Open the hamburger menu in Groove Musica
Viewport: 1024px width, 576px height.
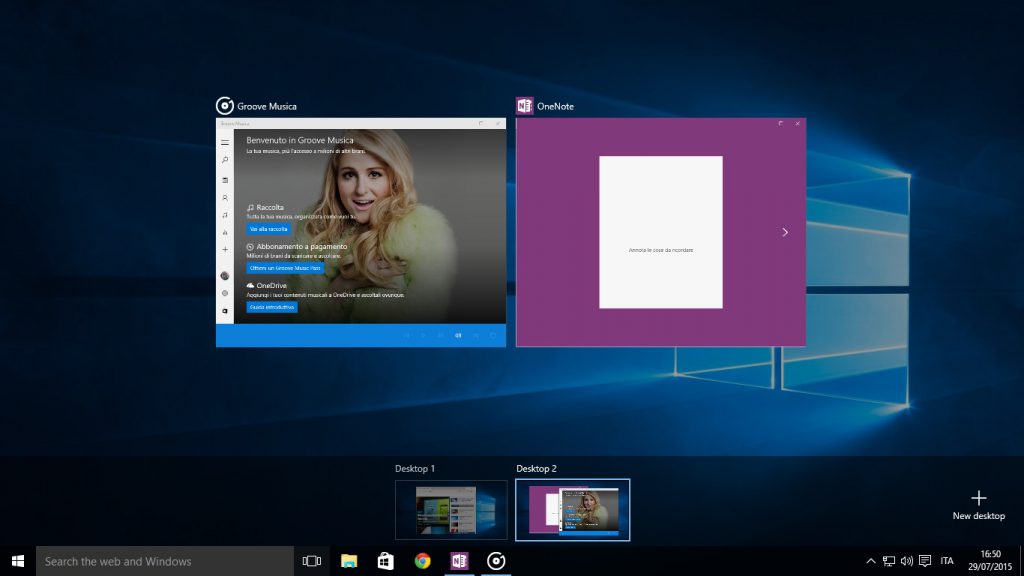tap(225, 142)
